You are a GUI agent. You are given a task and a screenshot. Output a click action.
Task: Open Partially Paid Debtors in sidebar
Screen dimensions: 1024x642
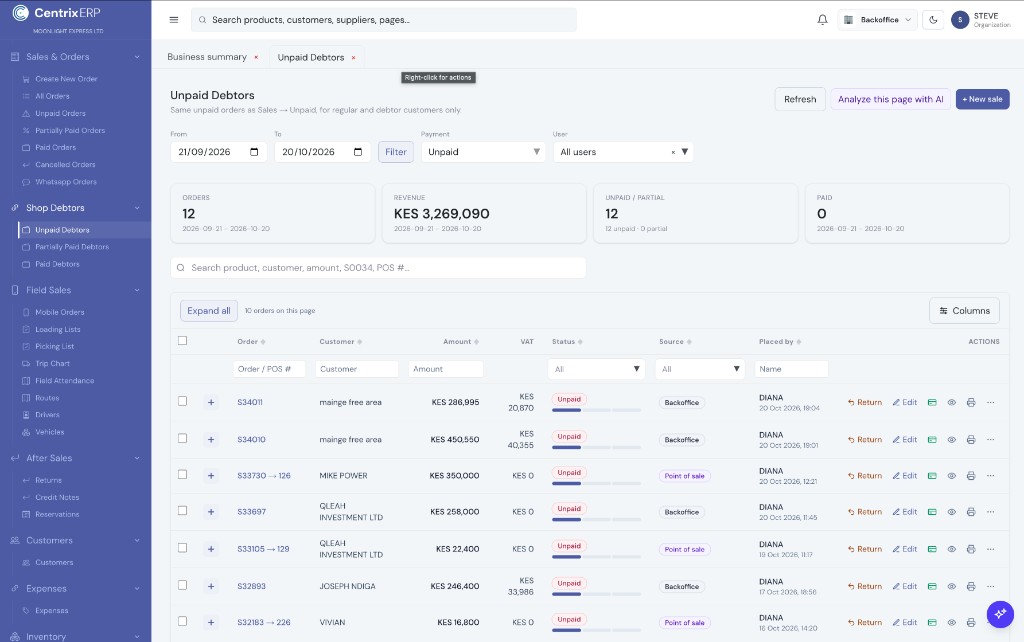(72, 247)
